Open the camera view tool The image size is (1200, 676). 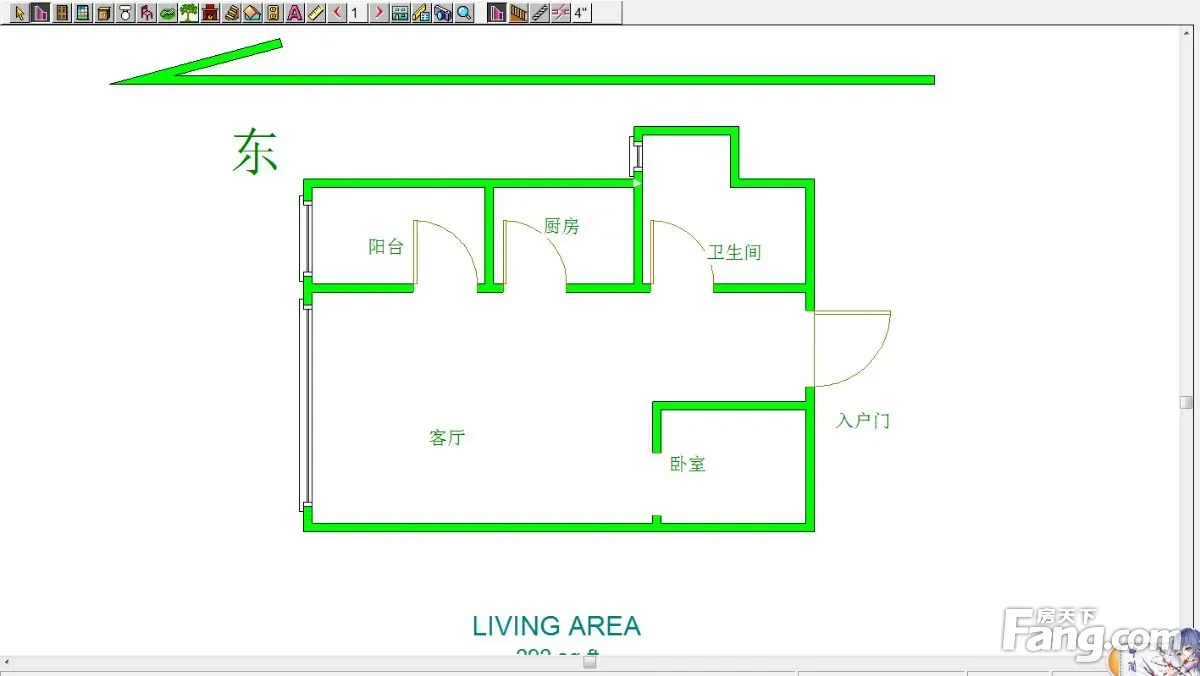pos(443,13)
